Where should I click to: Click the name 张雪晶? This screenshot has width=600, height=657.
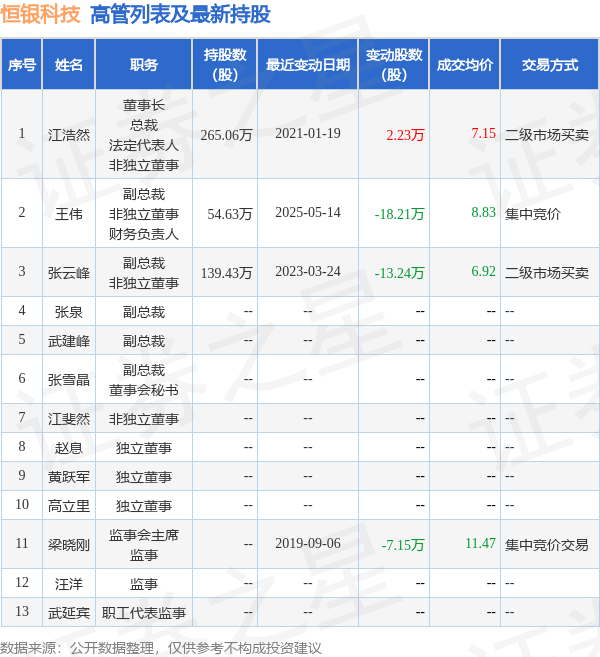click(69, 380)
